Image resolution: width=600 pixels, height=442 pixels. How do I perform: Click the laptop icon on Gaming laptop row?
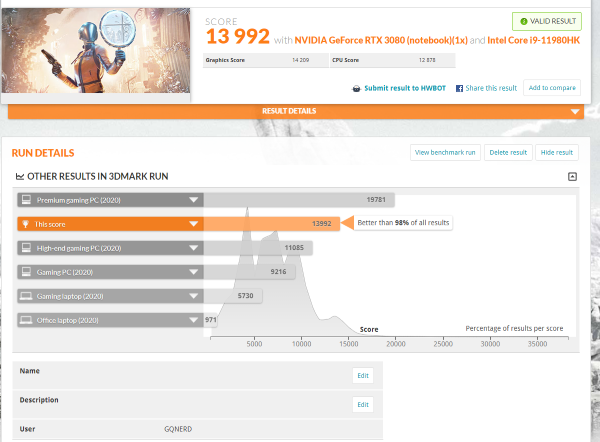point(26,296)
